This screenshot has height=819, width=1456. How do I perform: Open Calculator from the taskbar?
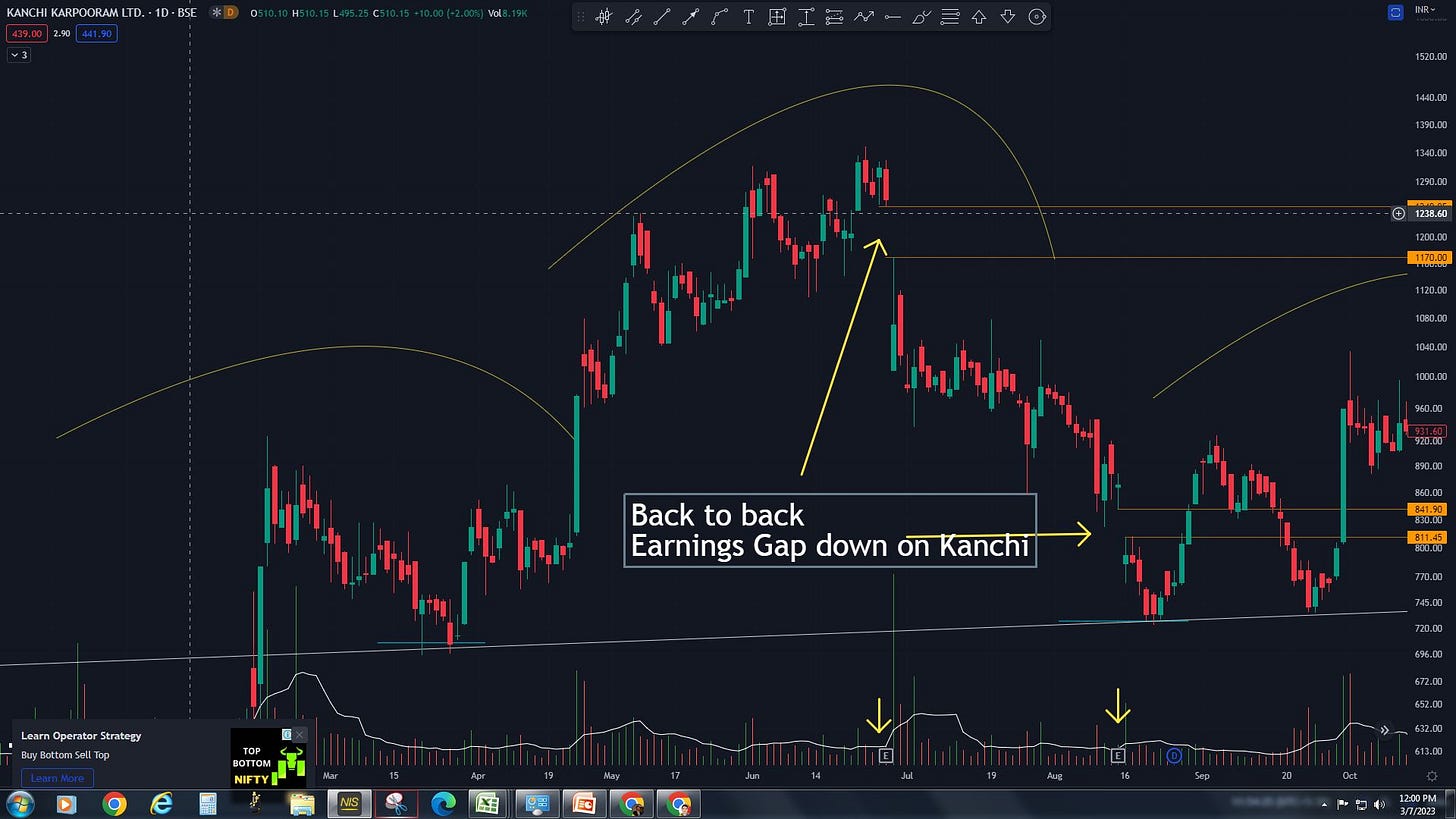pos(208,804)
